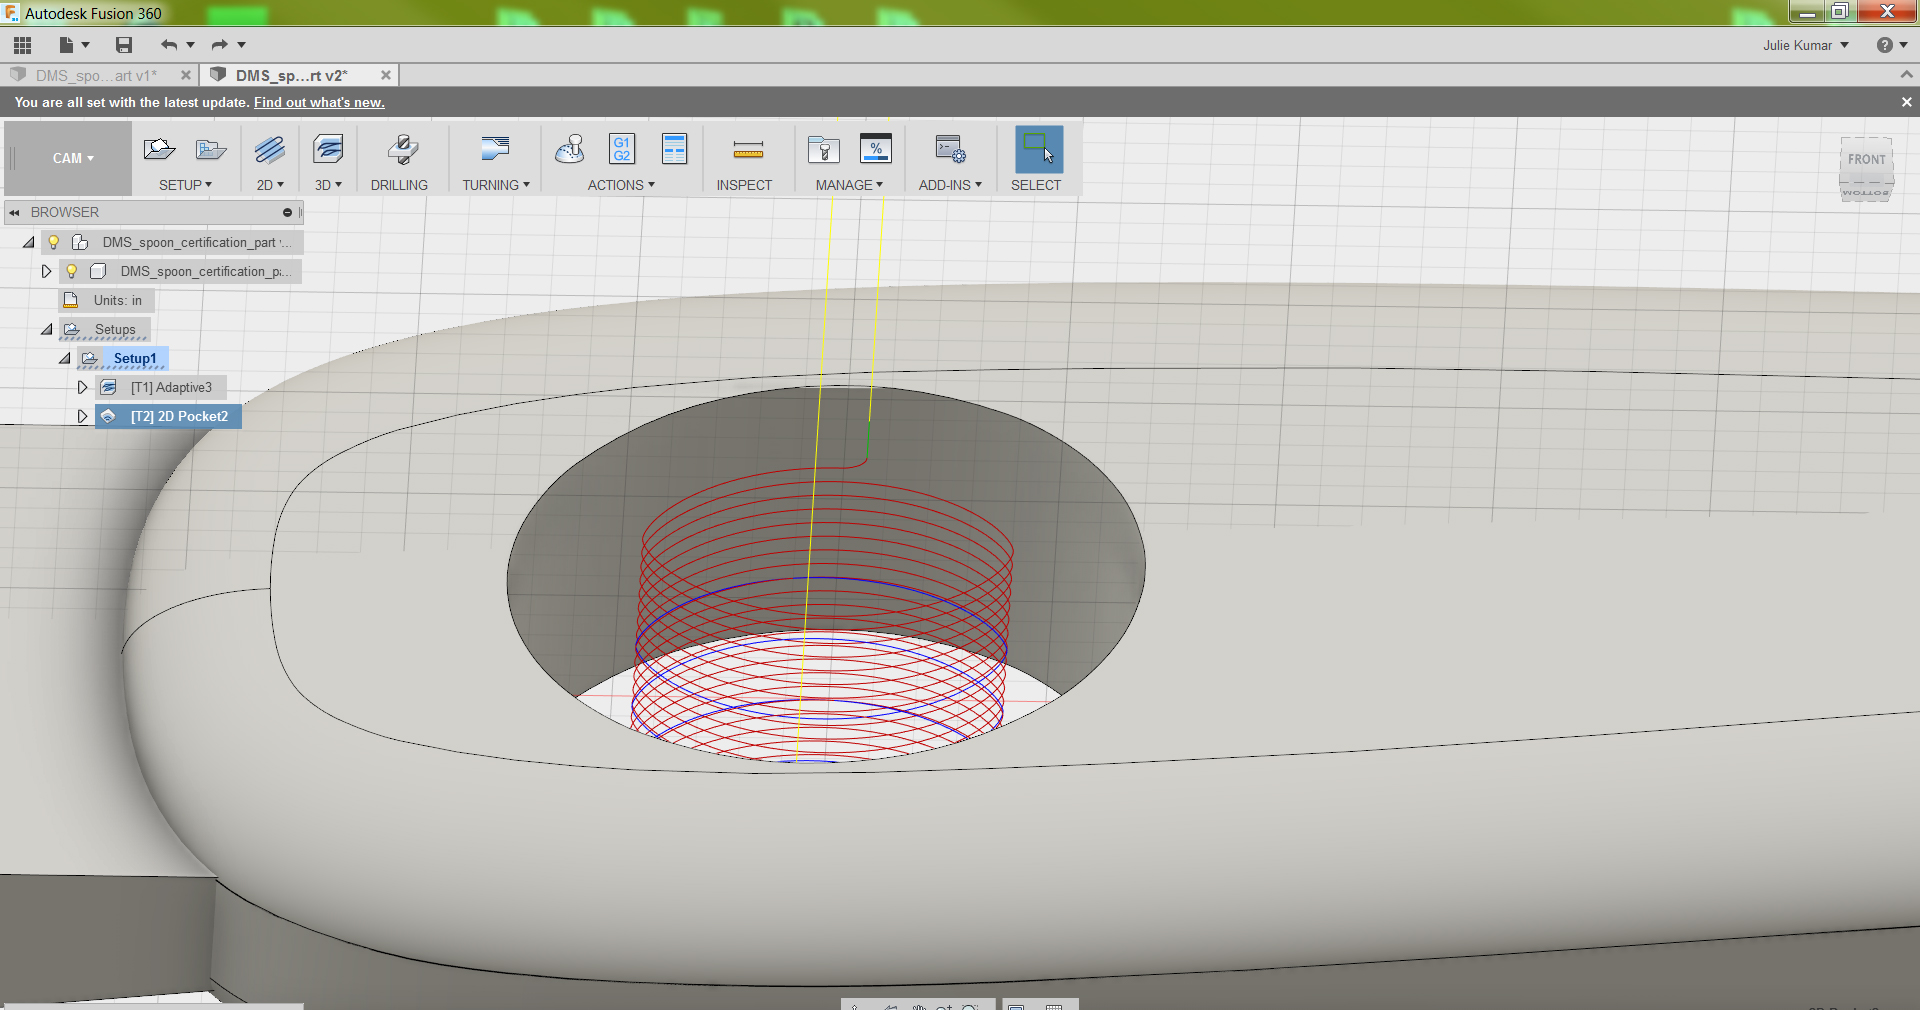Click the Redo arrow
The width and height of the screenshot is (1920, 1010).
[x=219, y=45]
